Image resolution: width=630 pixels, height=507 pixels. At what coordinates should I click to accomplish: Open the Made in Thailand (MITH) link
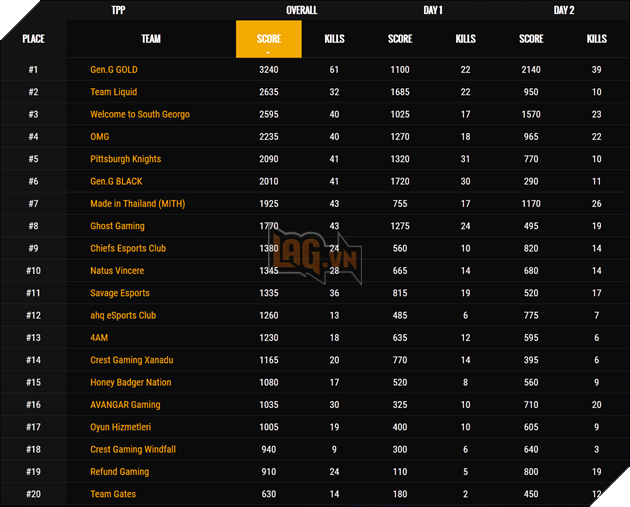click(x=137, y=204)
